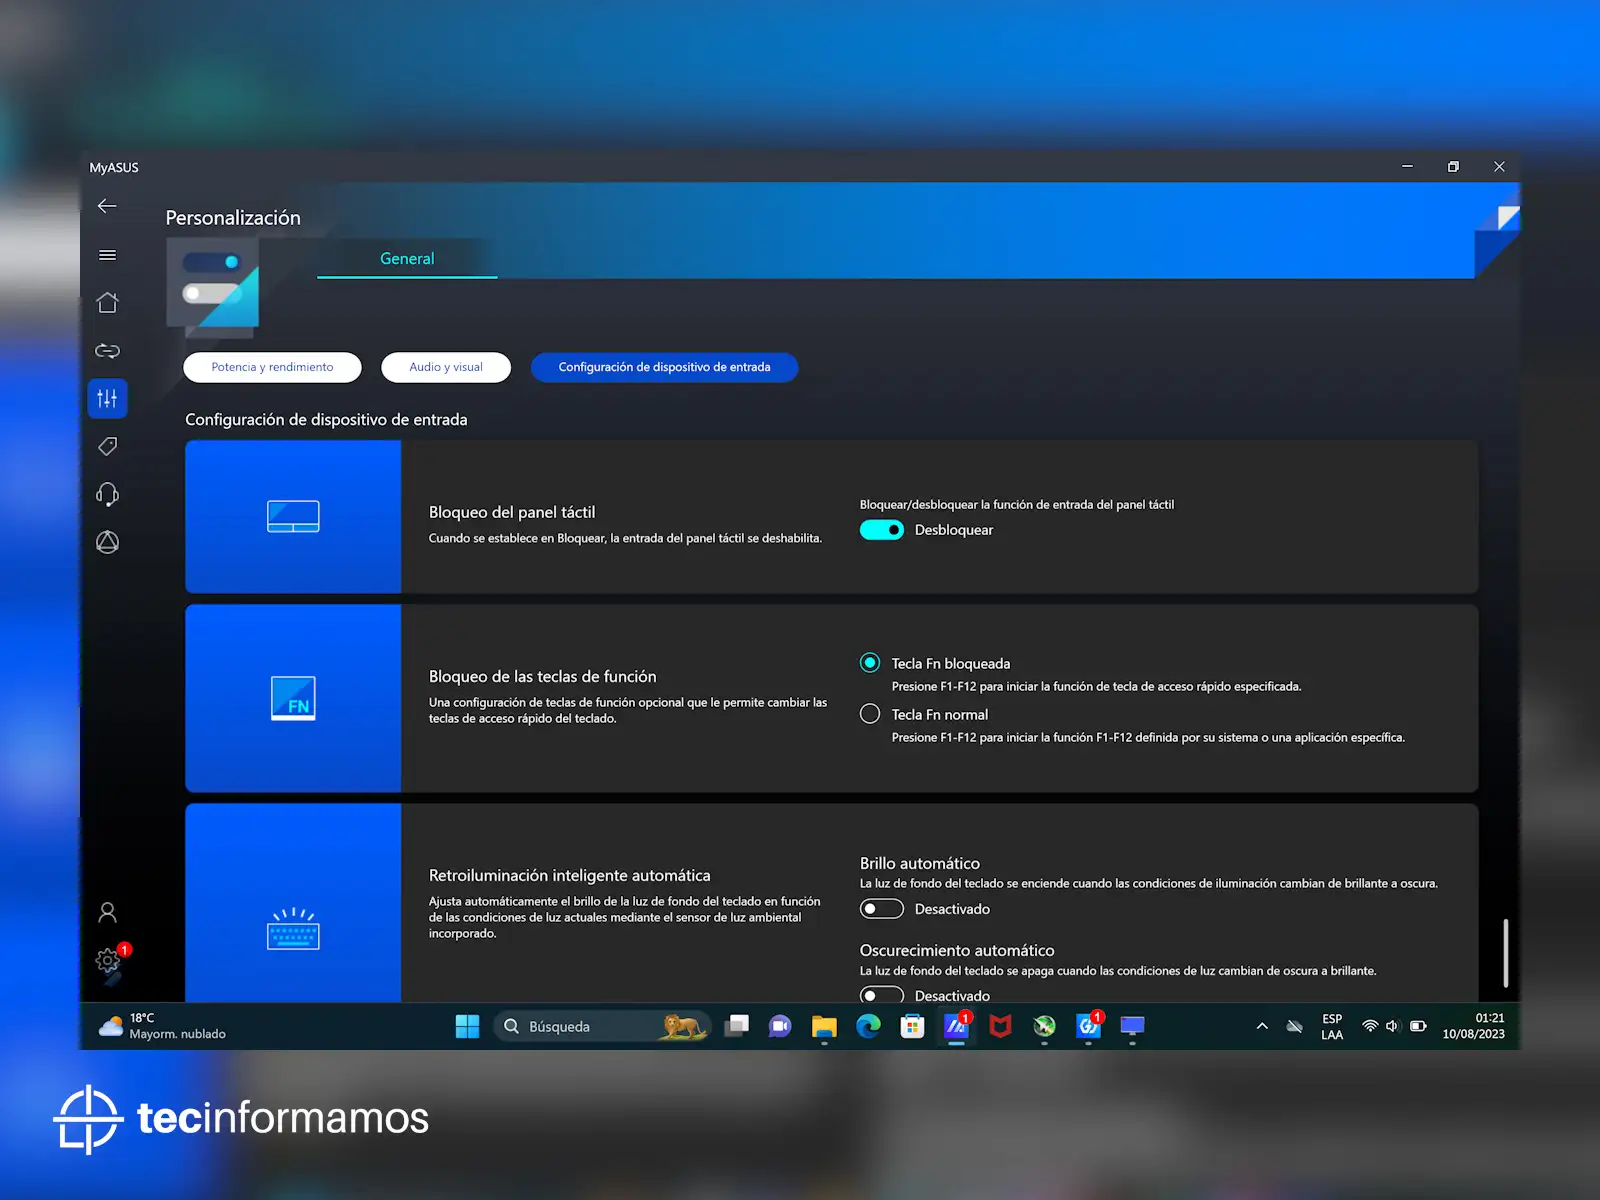Expand hidden system tray icons chevron
The image size is (1600, 1200).
coord(1262,1026)
